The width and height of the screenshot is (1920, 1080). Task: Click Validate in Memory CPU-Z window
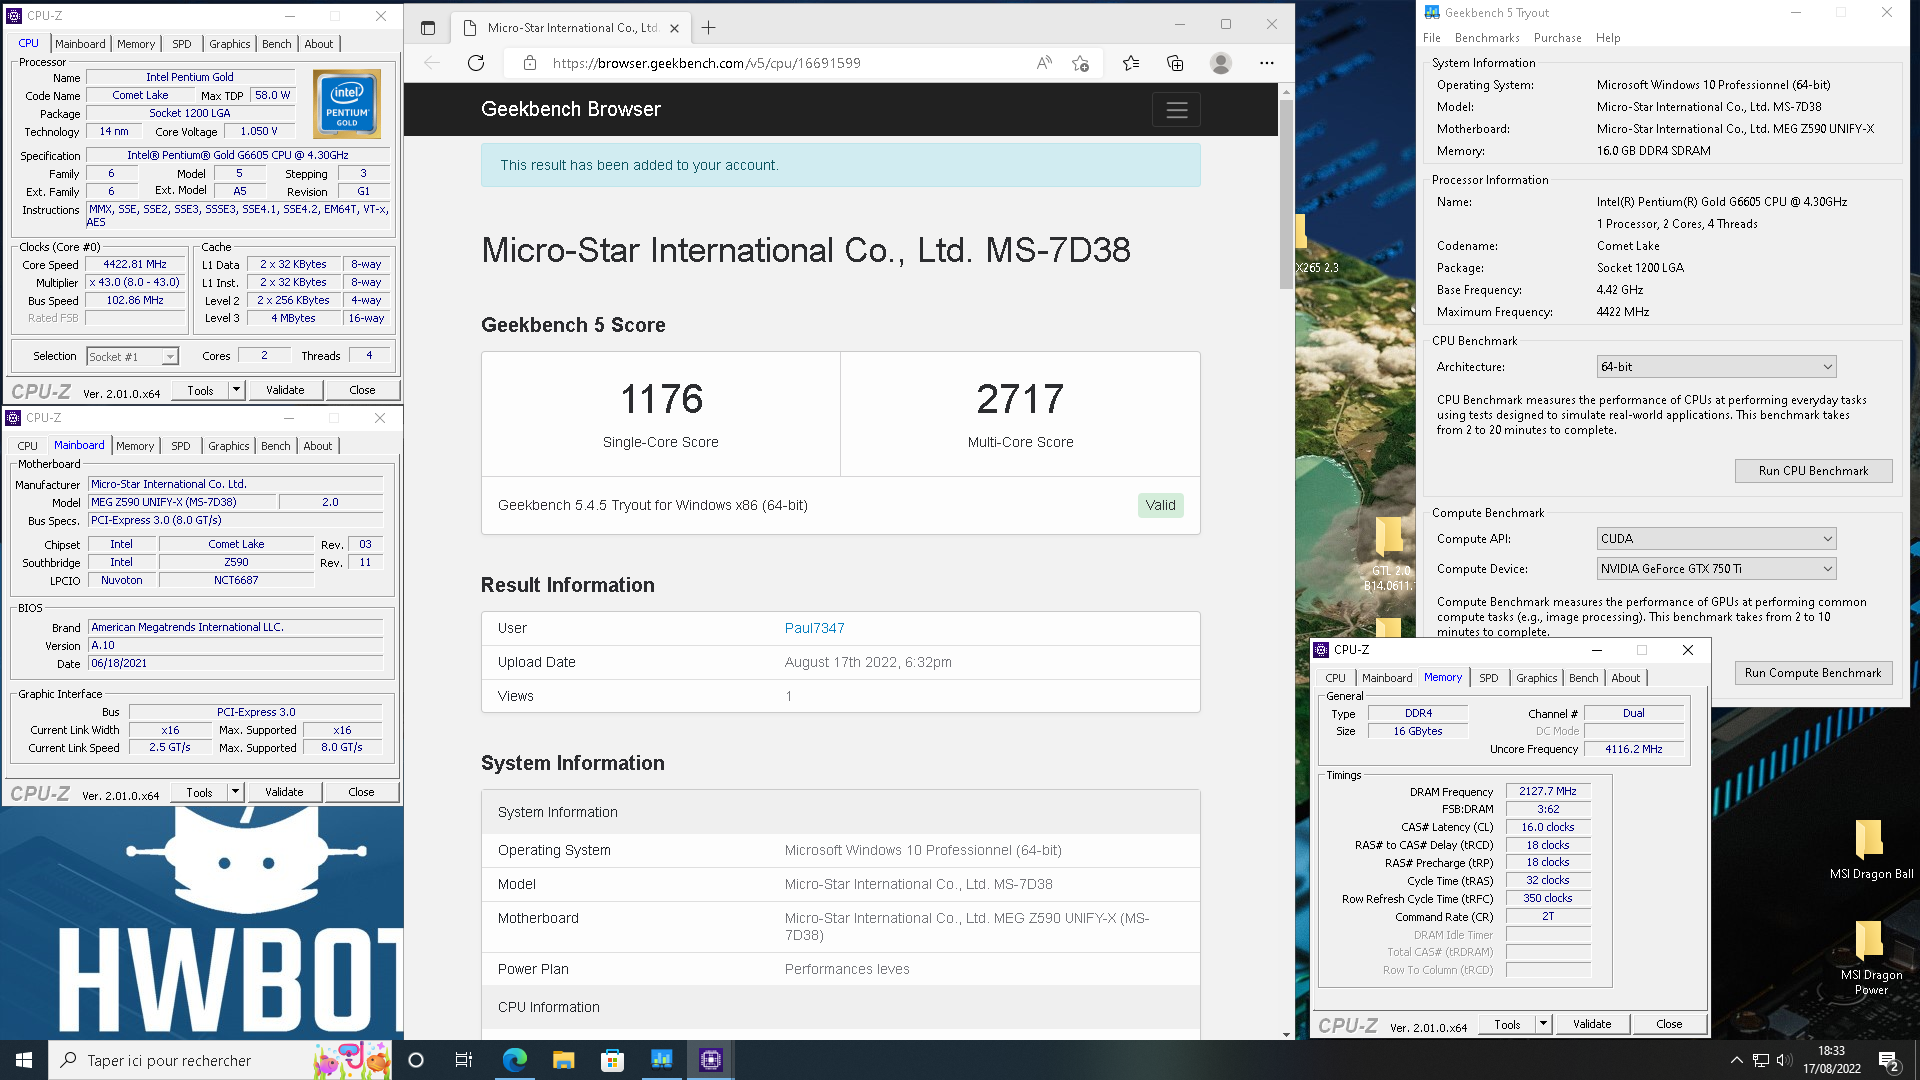tap(1592, 1024)
